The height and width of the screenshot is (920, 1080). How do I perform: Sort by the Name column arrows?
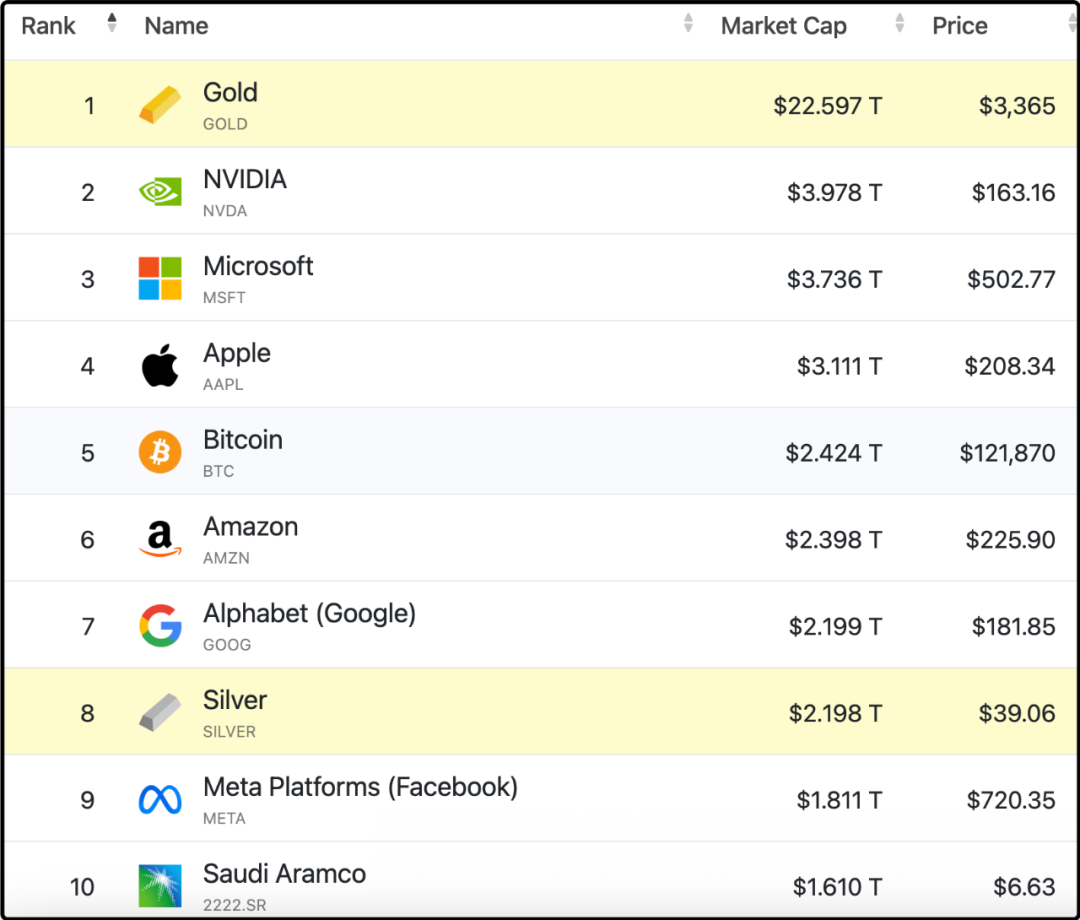[687, 23]
